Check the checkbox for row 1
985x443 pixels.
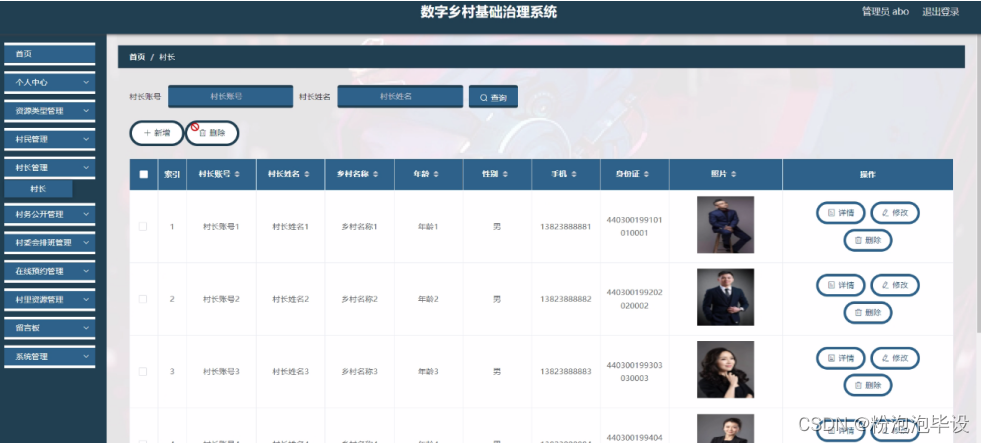click(x=143, y=226)
